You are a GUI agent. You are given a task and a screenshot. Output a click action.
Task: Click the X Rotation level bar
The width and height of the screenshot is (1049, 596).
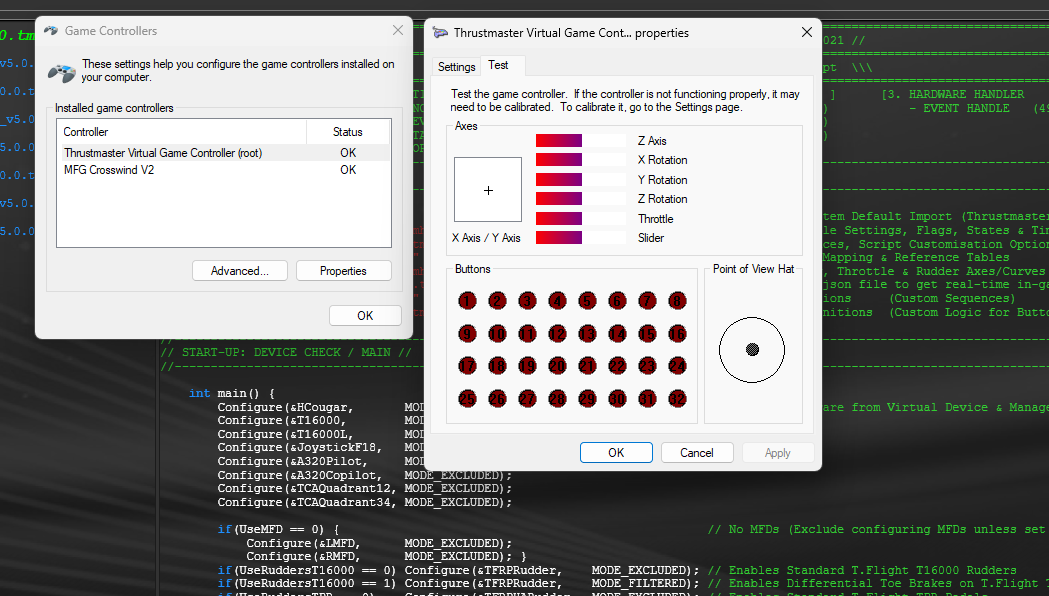[581, 160]
